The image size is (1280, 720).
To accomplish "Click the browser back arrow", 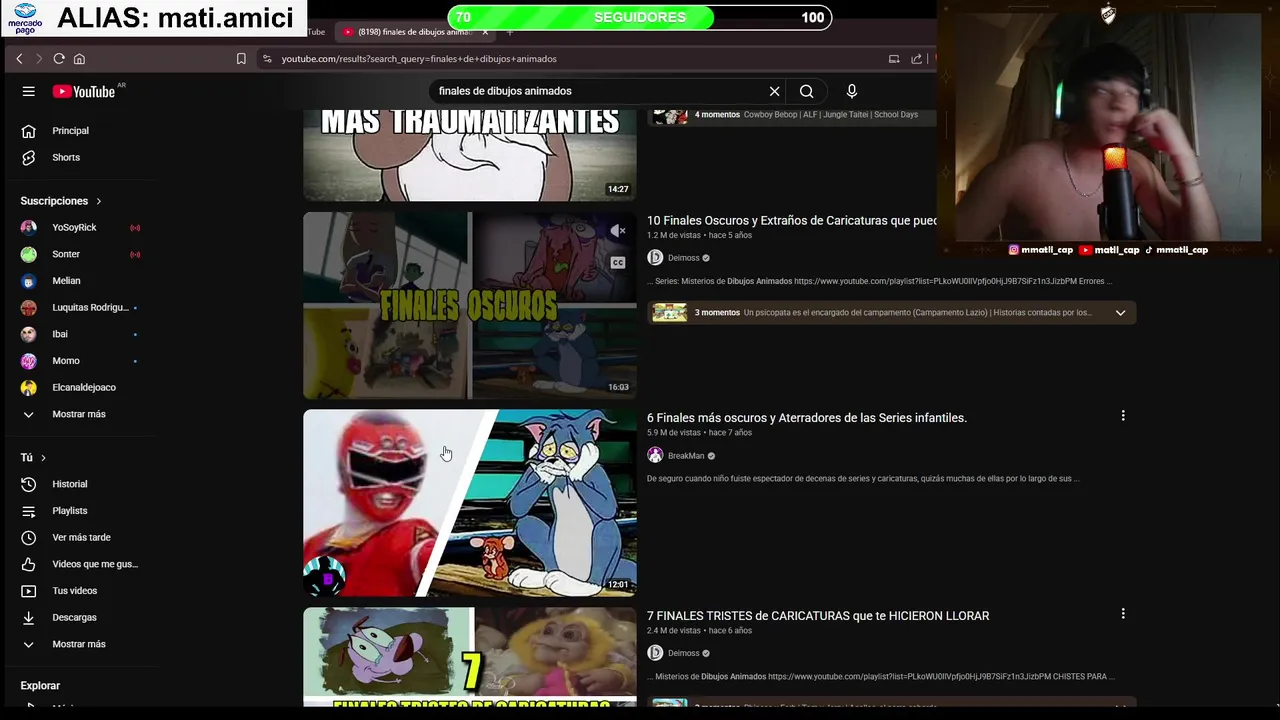I will (x=19, y=59).
